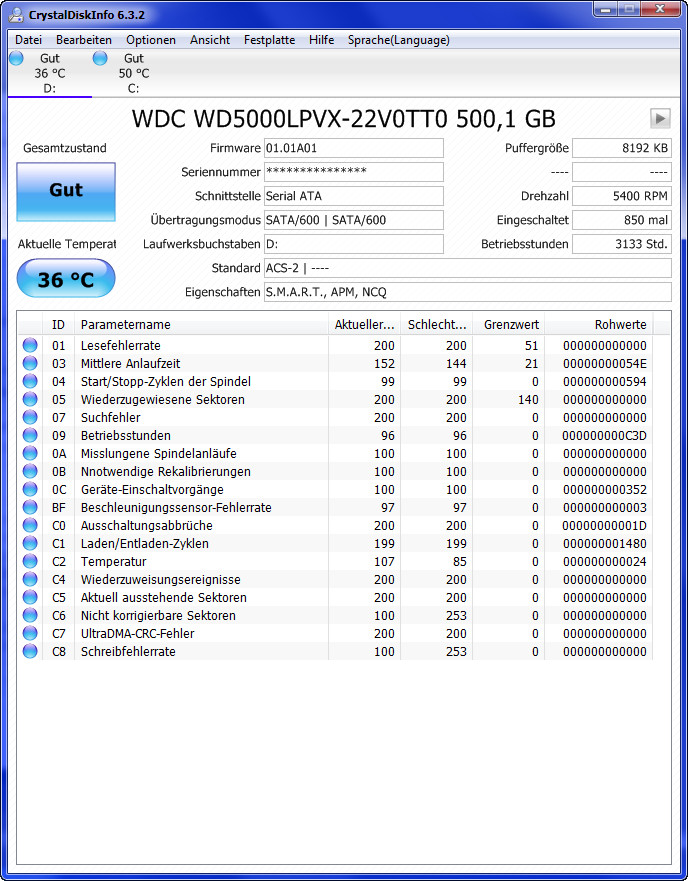Viewport: 688px width, 881px height.
Task: Click status orb of Geräte-Einschaltvorgänge row
Action: (x=30, y=489)
